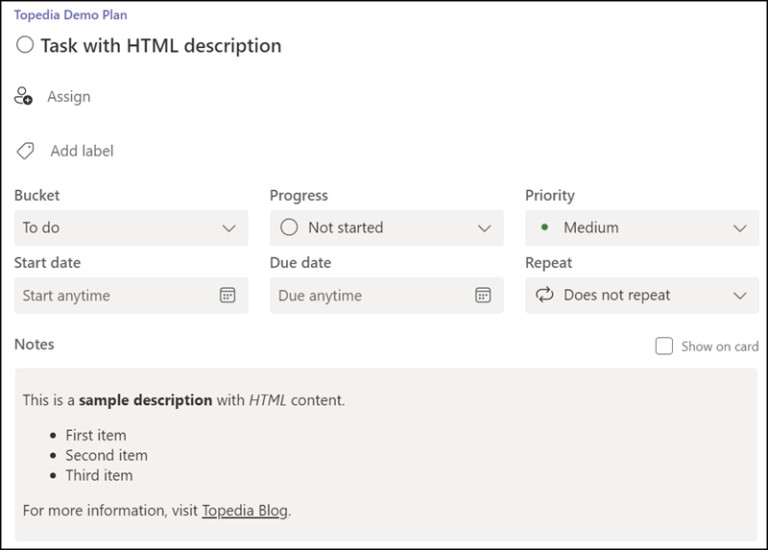Open the Priority dropdown showing Medium
The image size is (768, 550).
[642, 228]
